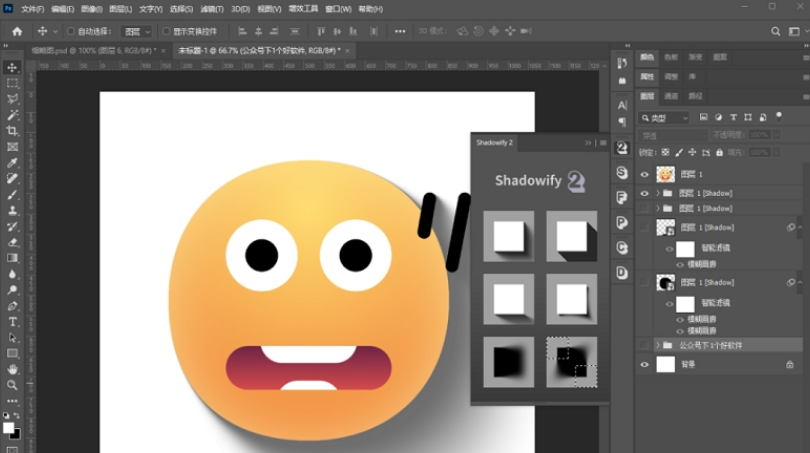
Task: Filter layers by adjustment layers icon
Action: 718,118
